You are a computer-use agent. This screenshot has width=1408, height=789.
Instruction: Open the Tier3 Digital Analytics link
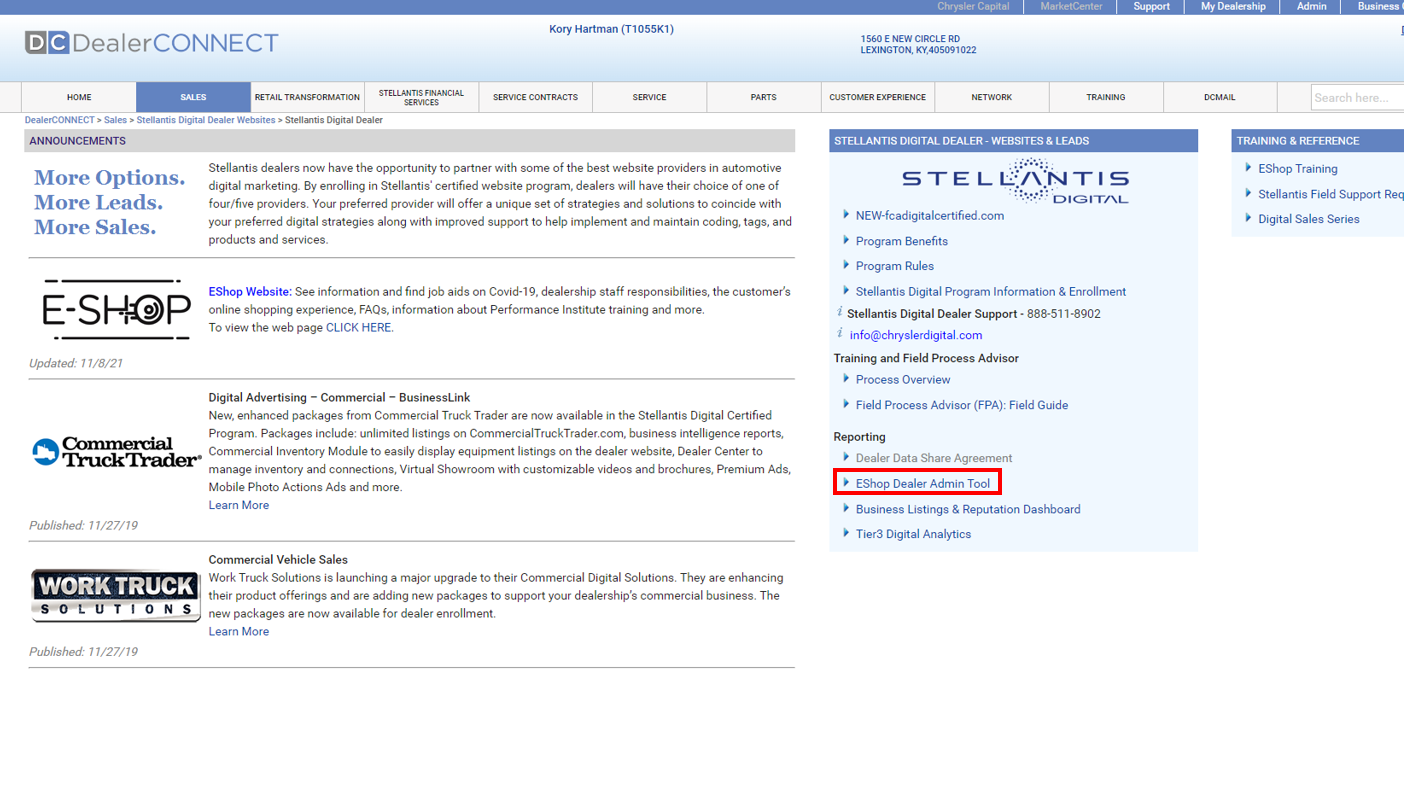click(913, 534)
